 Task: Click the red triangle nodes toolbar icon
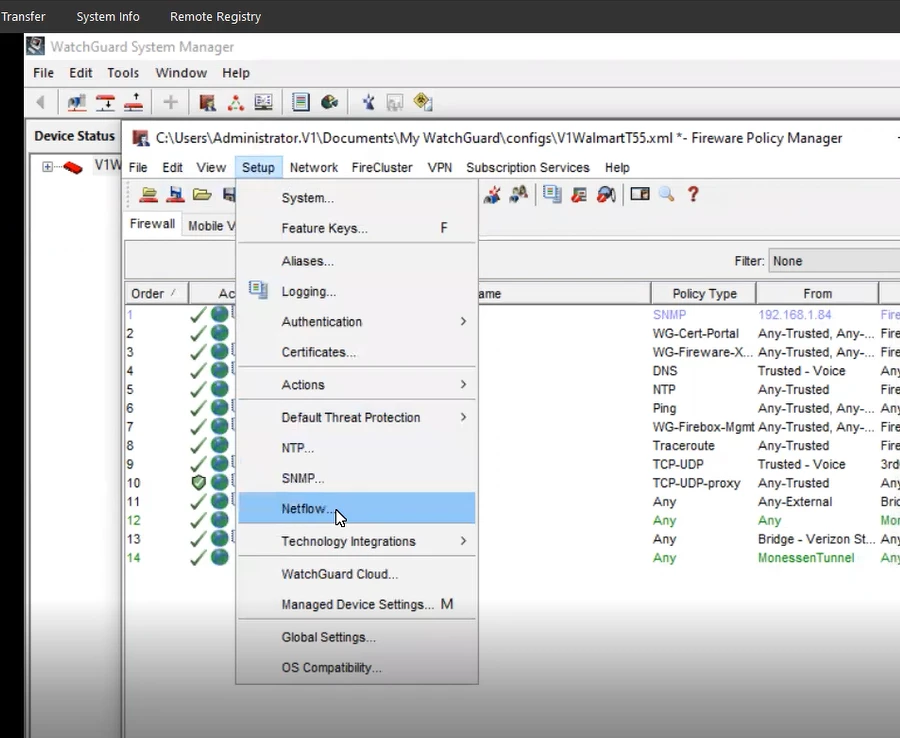coord(235,102)
